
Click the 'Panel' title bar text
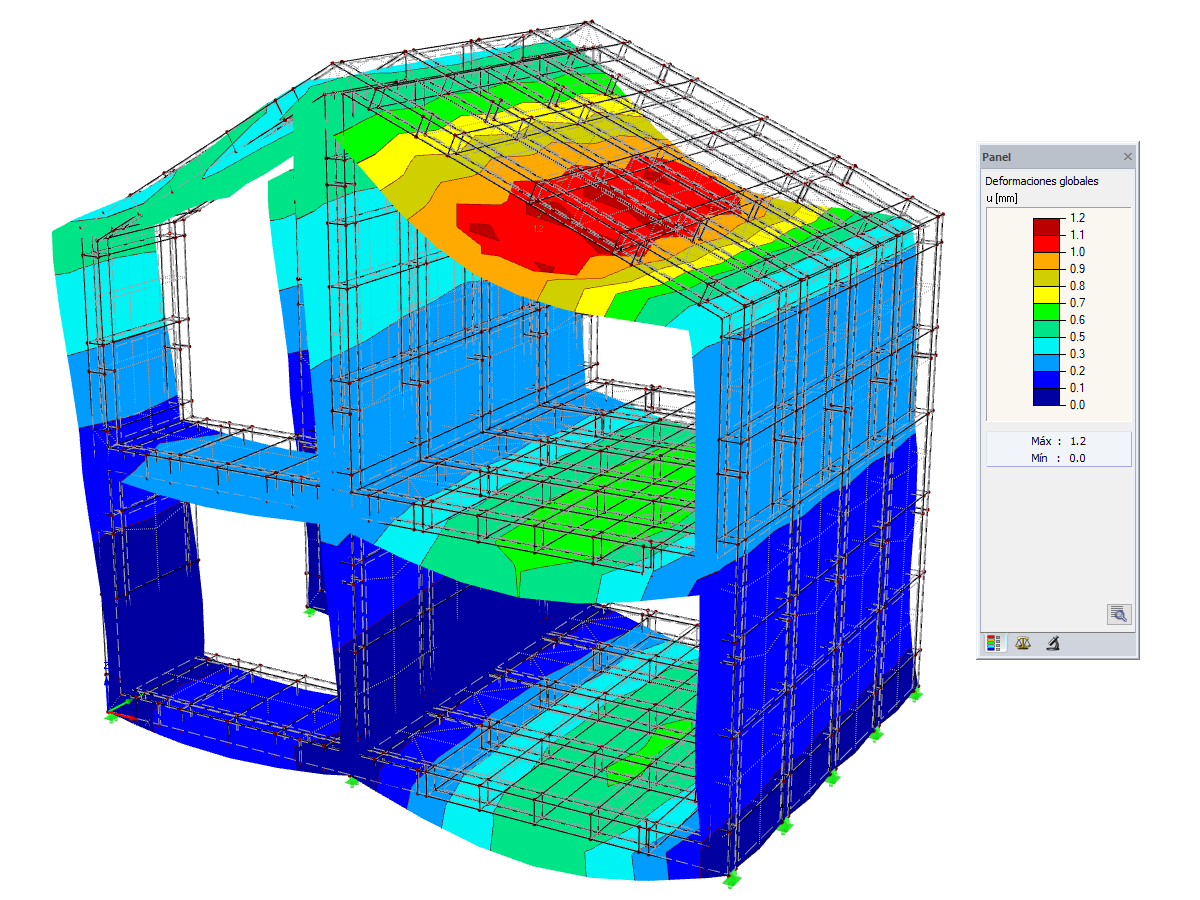click(x=996, y=157)
